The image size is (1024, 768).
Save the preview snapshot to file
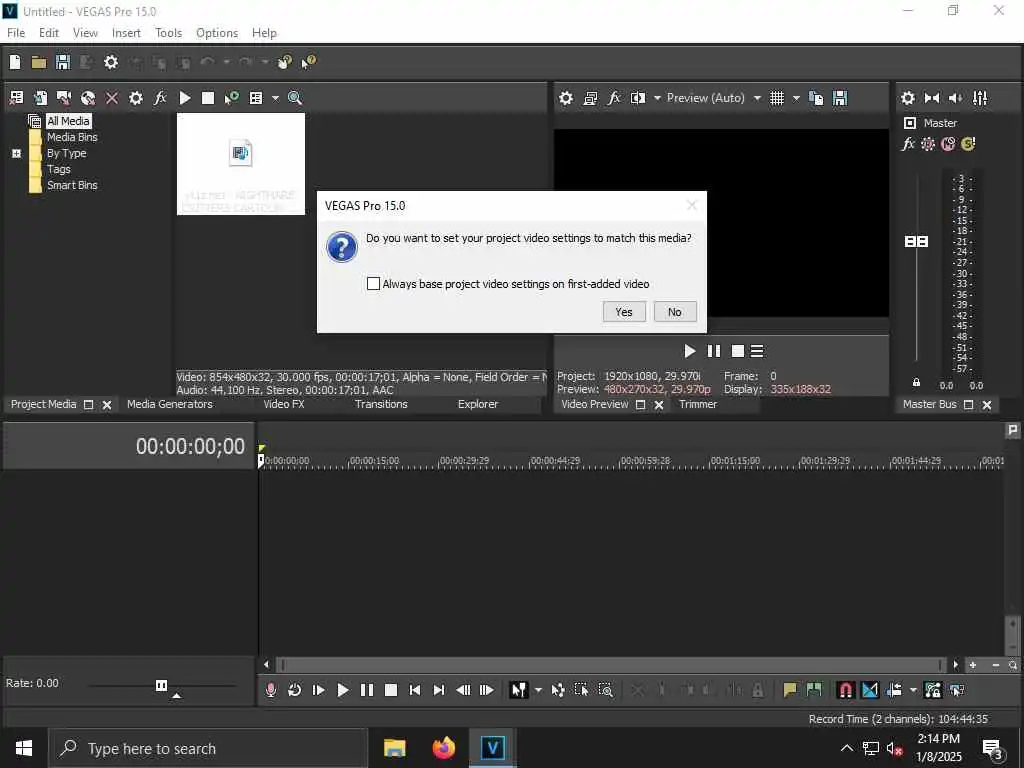[x=840, y=98]
